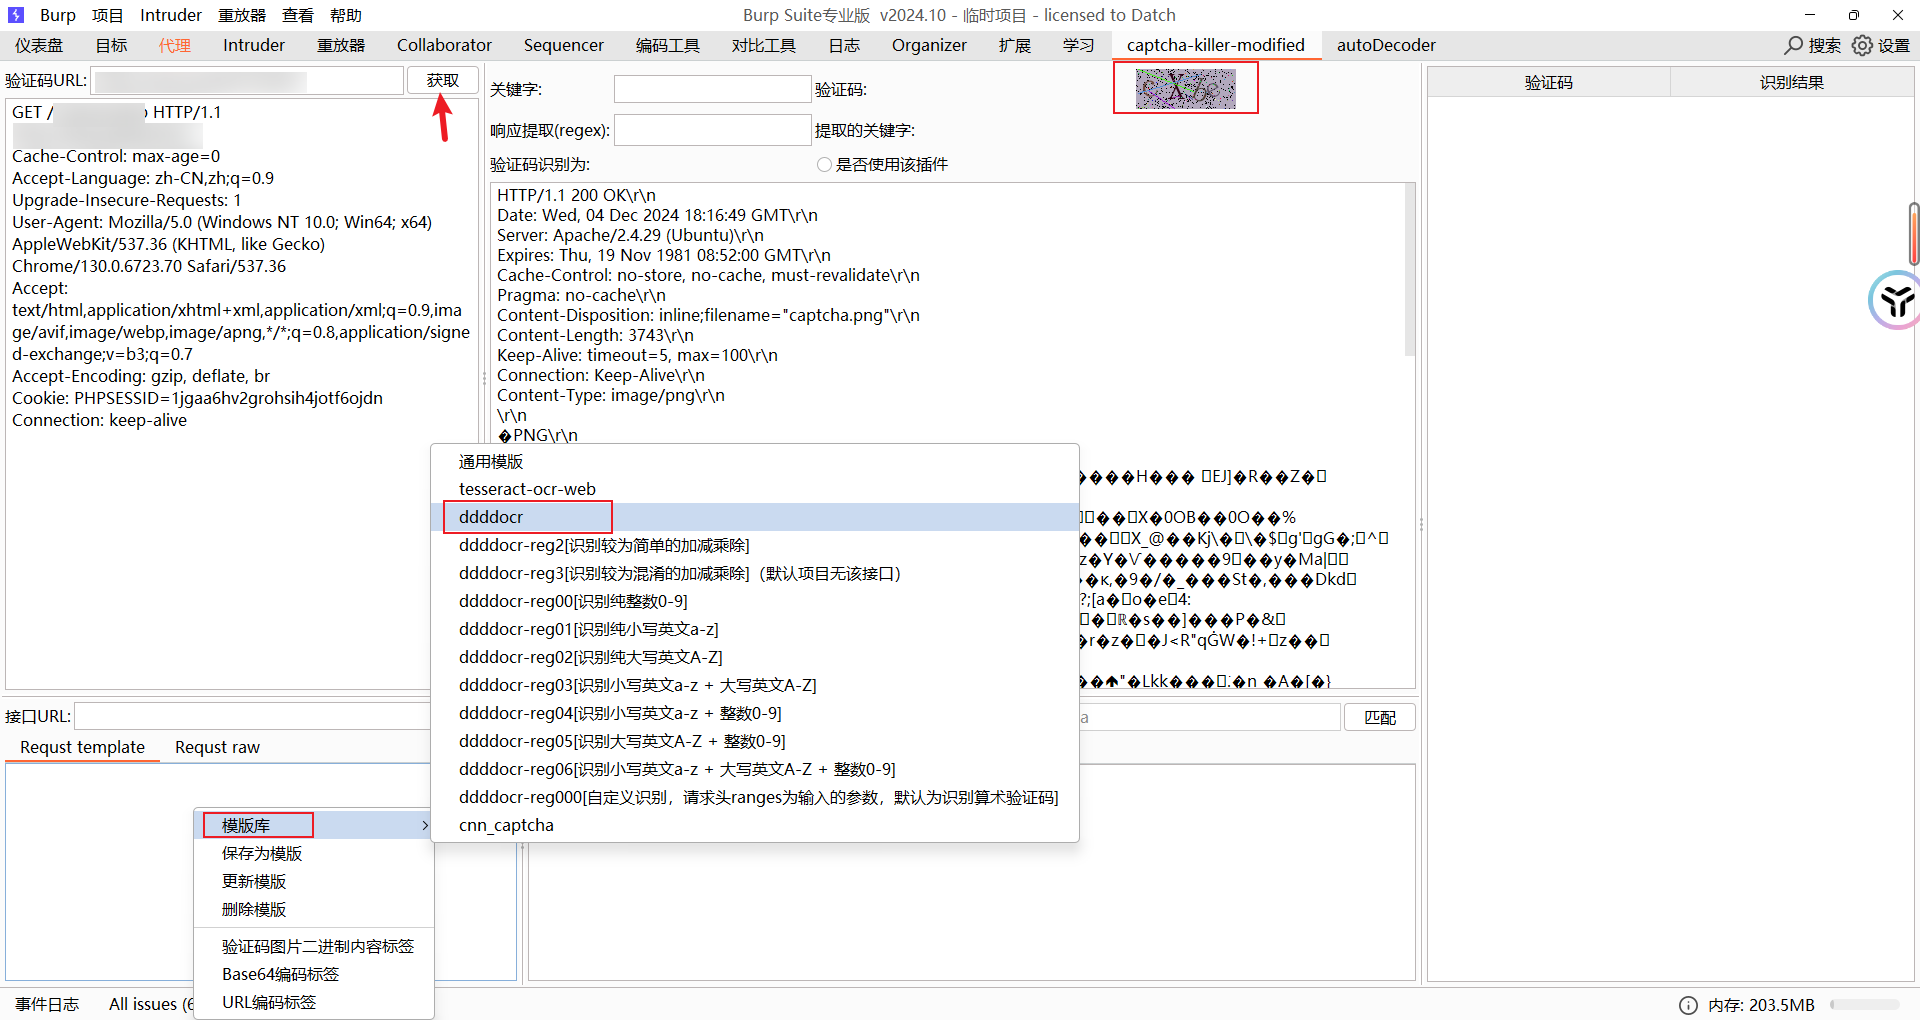1920x1020 pixels.
Task: Open the 项目 menu
Action: (x=108, y=15)
